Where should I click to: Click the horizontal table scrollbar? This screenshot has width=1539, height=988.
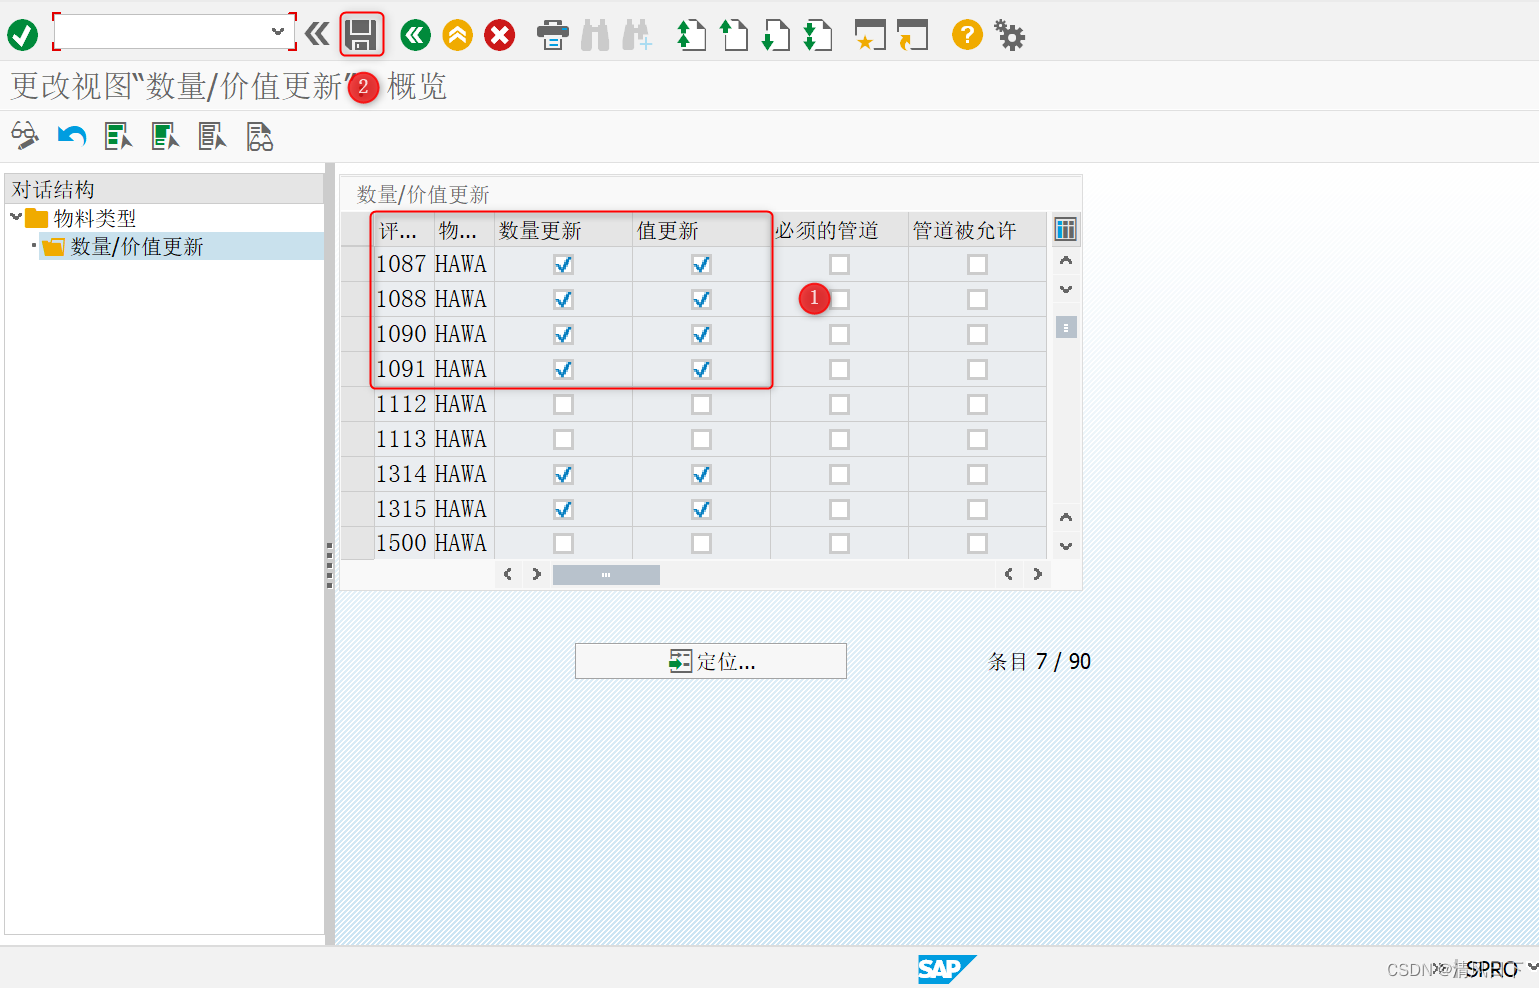point(605,574)
